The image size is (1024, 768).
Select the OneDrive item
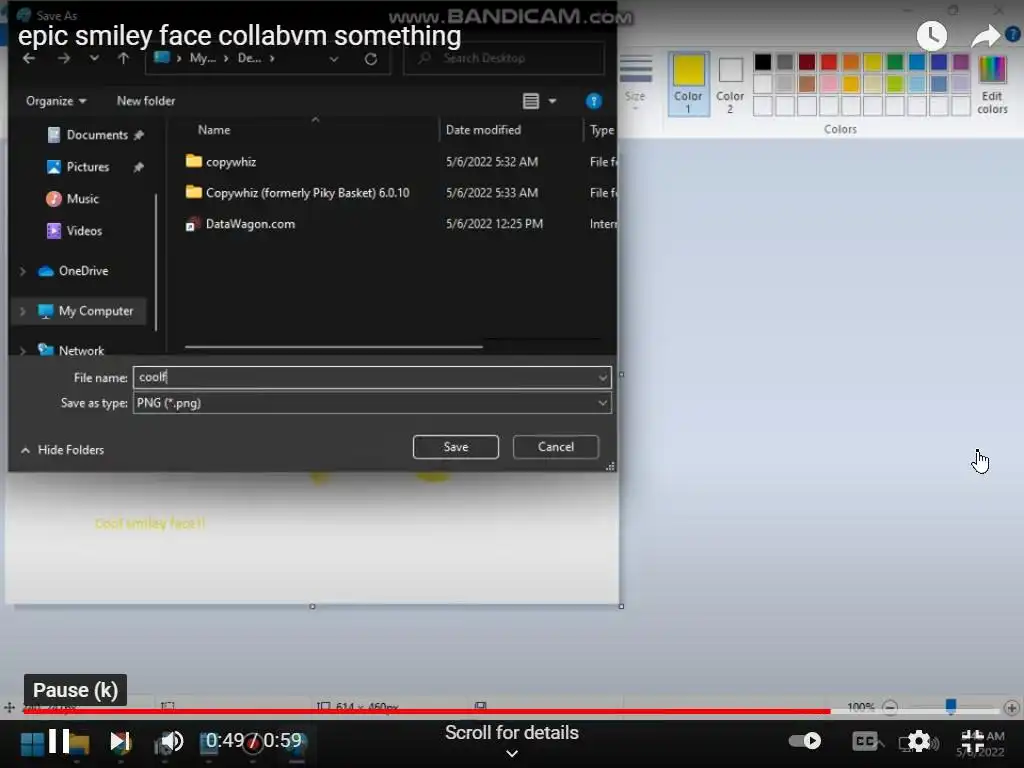pos(74,270)
